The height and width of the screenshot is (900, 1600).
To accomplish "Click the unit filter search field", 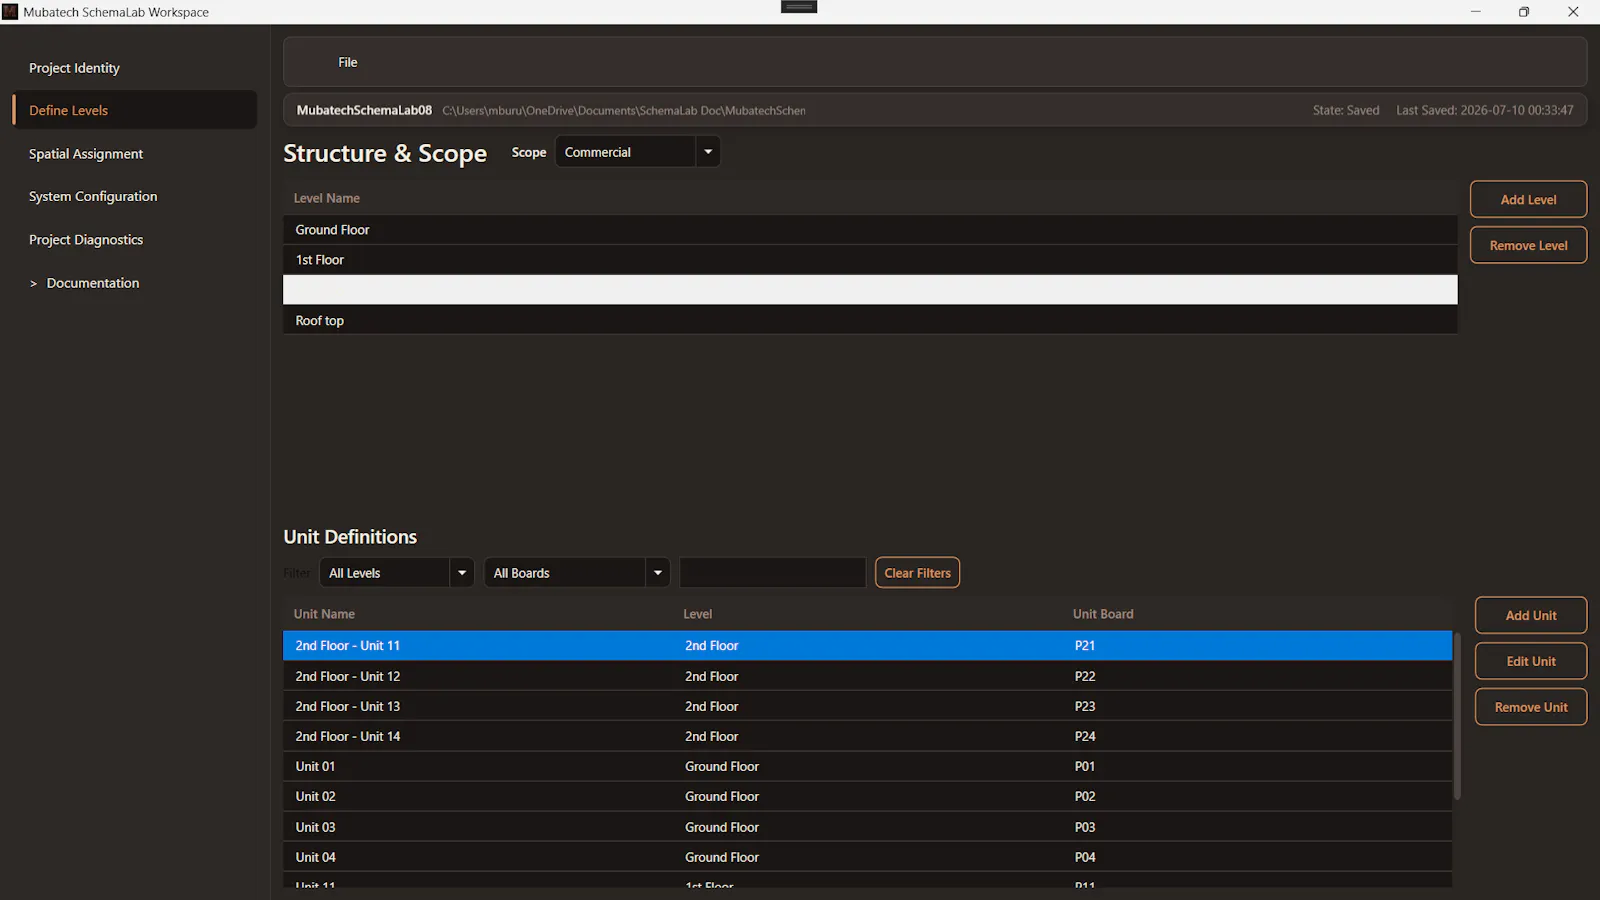I will pos(773,573).
